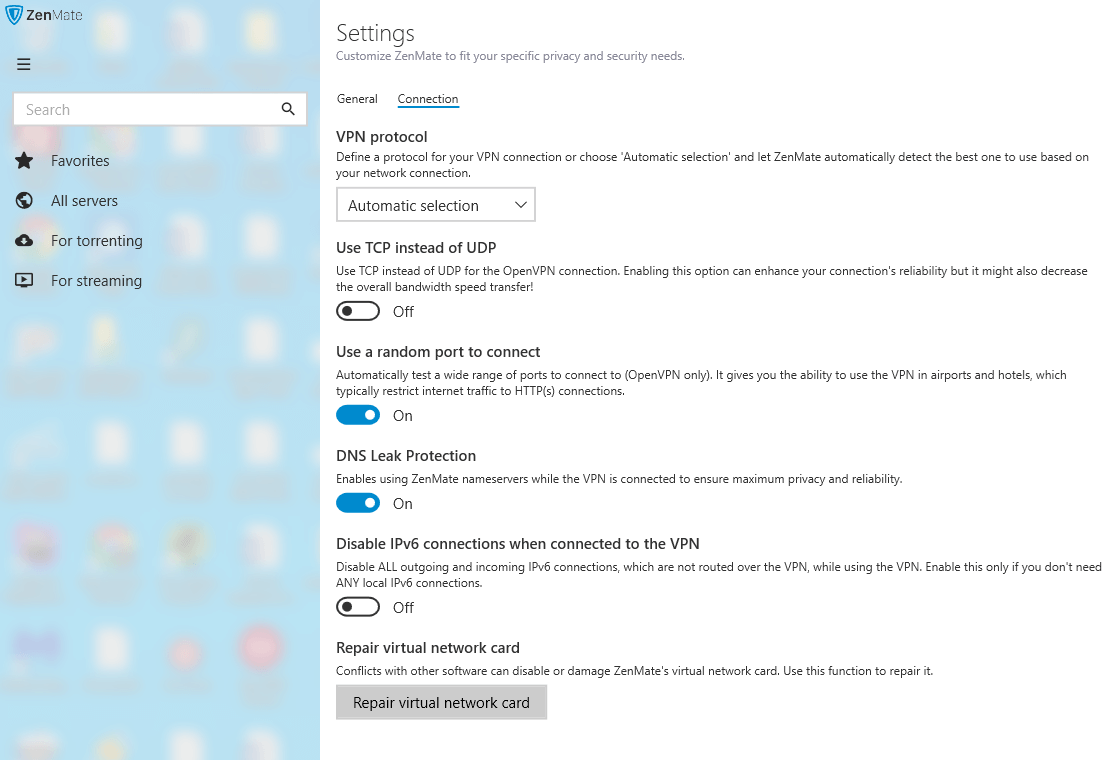Screen dimensions: 1117x760
Task: Open Favorites server list
Action: (80, 161)
